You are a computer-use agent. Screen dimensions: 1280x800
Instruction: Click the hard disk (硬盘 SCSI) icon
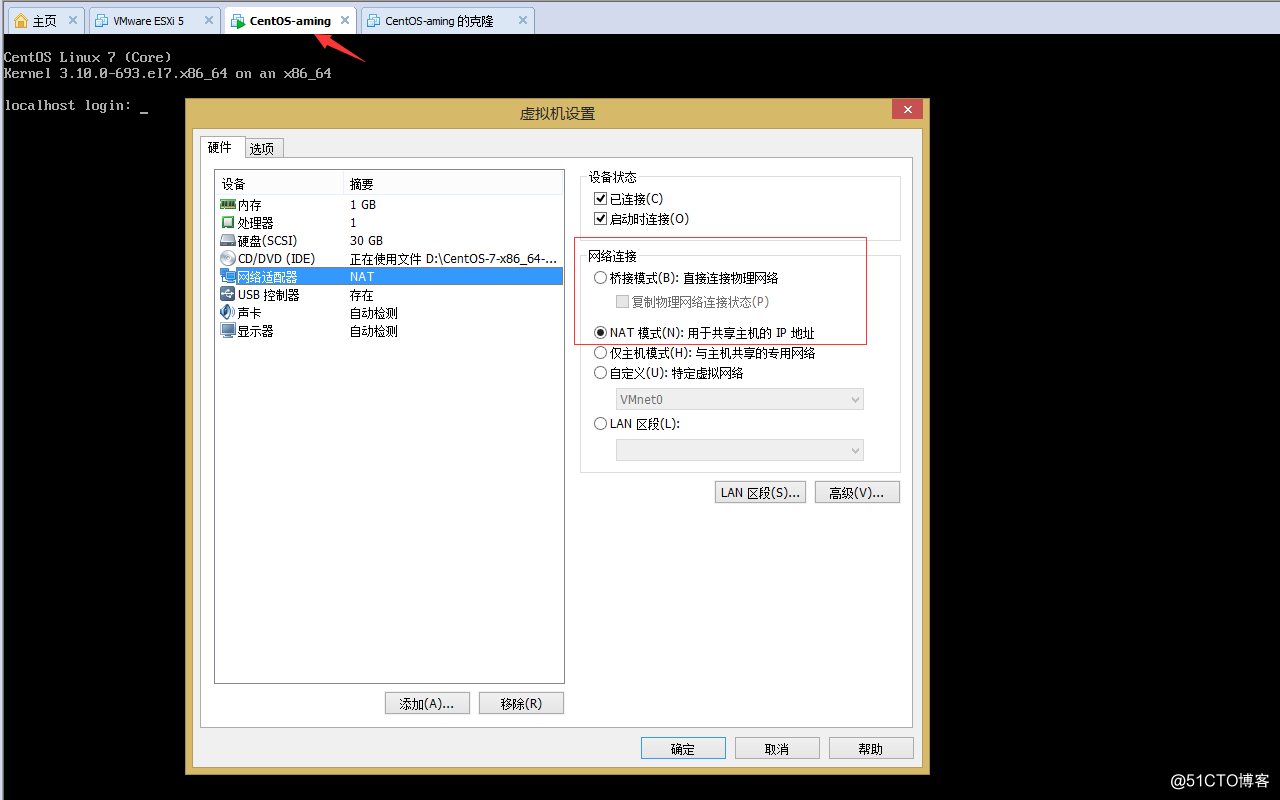click(228, 240)
